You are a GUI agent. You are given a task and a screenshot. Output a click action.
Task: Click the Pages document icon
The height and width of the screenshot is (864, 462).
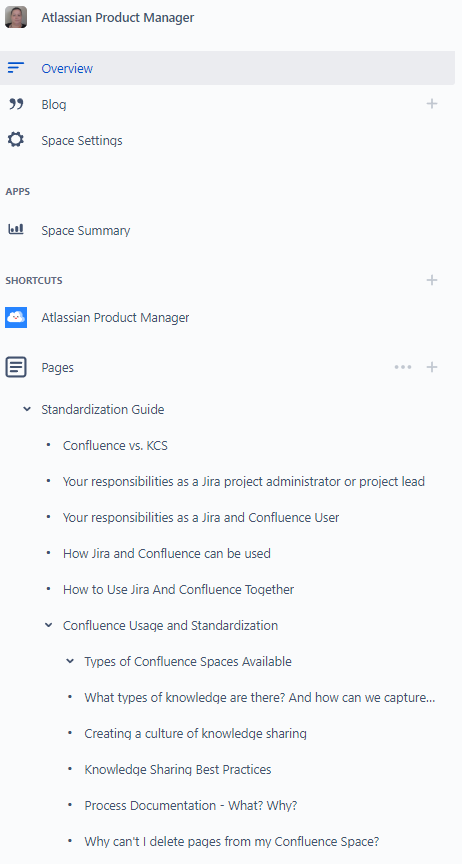coord(16,367)
